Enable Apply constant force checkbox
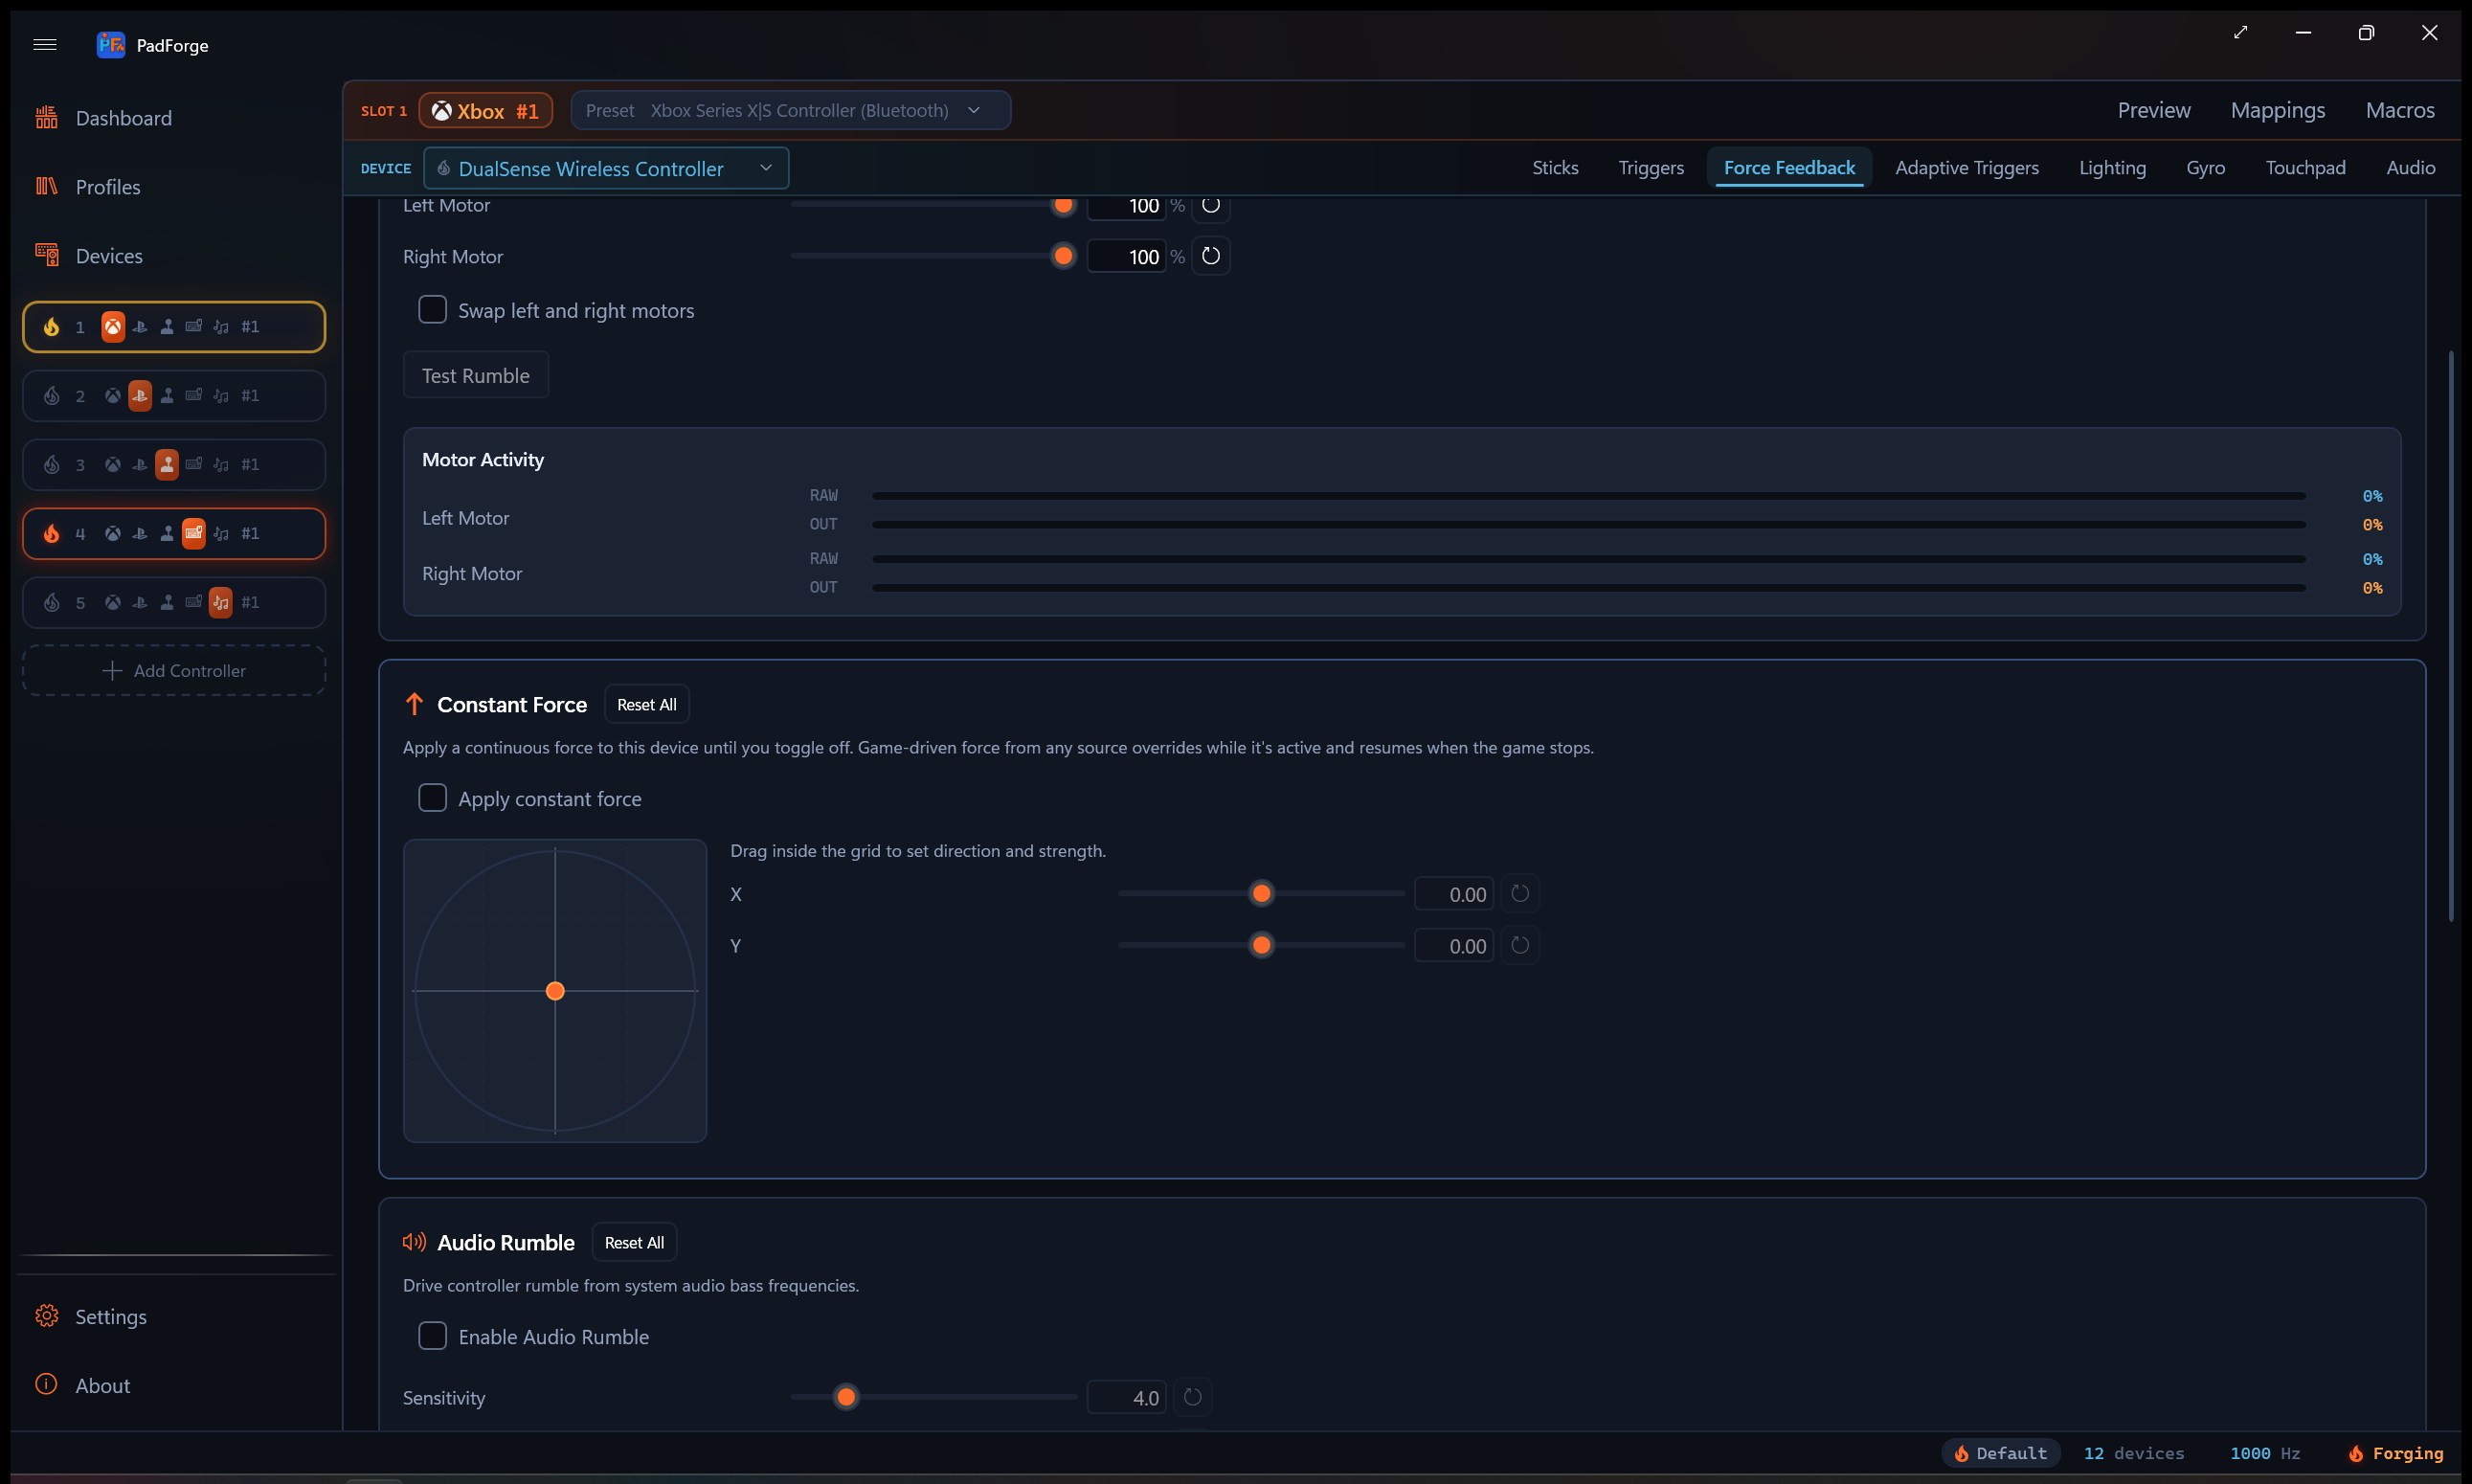 [432, 798]
